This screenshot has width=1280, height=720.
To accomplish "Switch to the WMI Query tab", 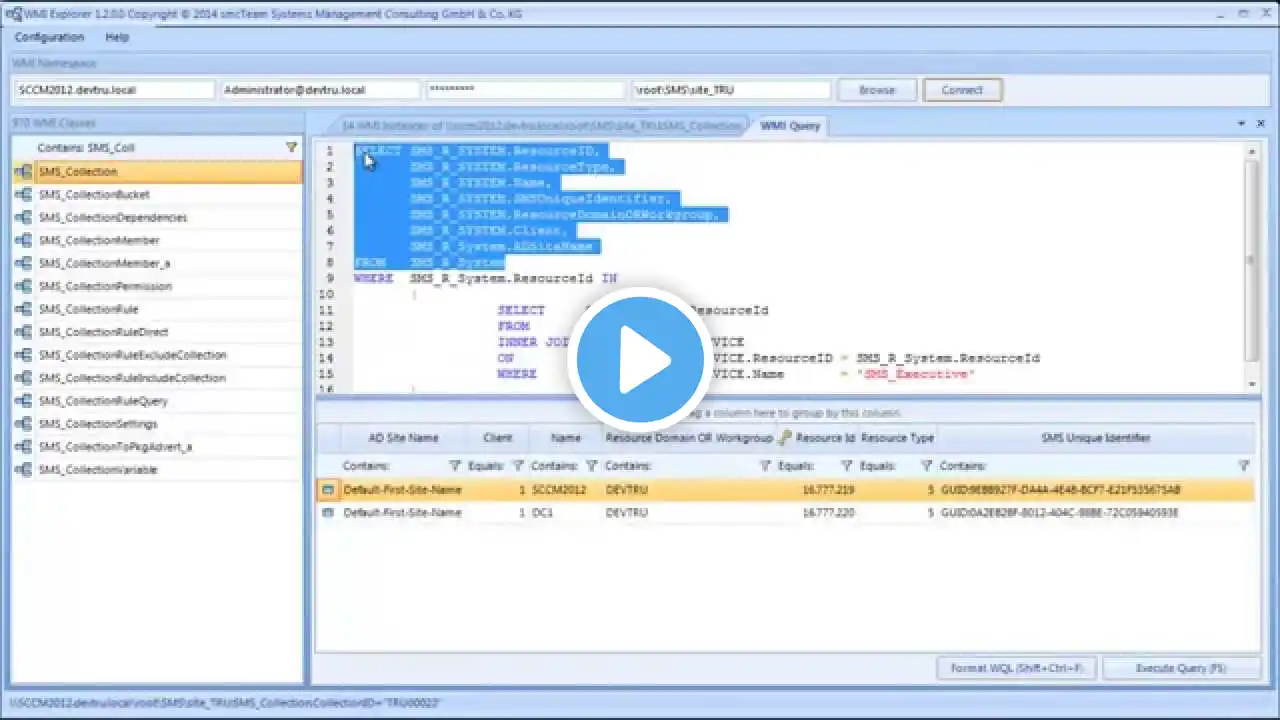I will pyautogui.click(x=790, y=126).
